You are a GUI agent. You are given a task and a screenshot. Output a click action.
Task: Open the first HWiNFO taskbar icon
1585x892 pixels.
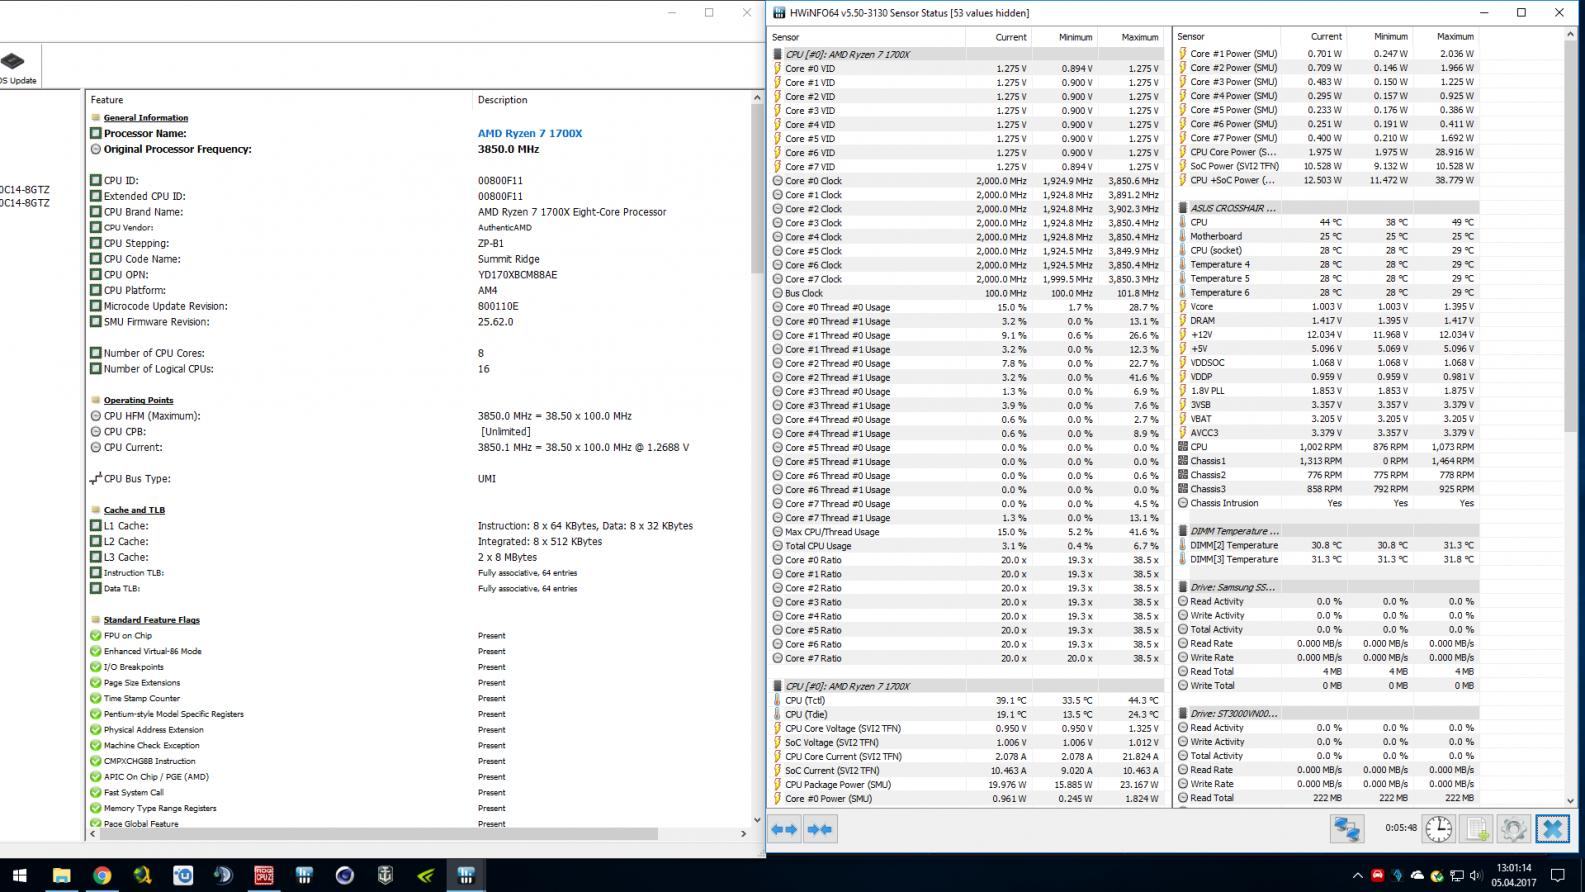click(x=304, y=875)
